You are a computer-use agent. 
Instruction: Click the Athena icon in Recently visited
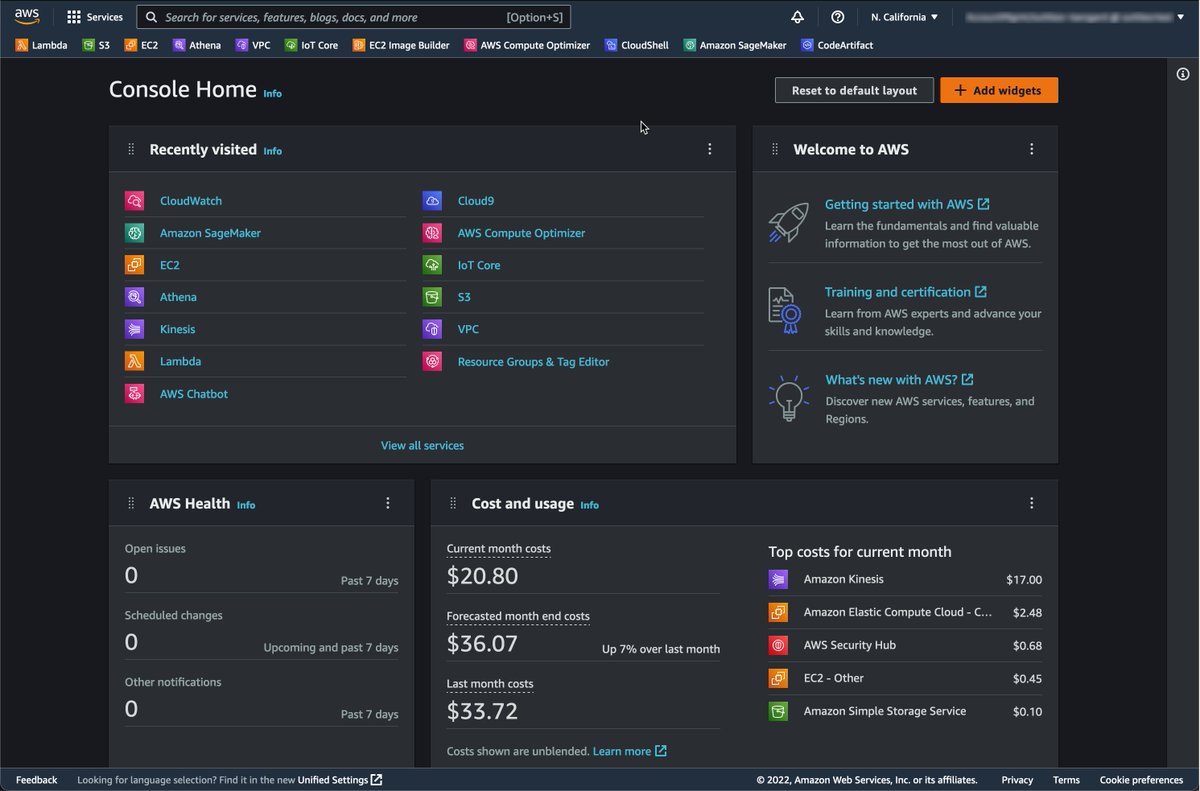point(134,297)
